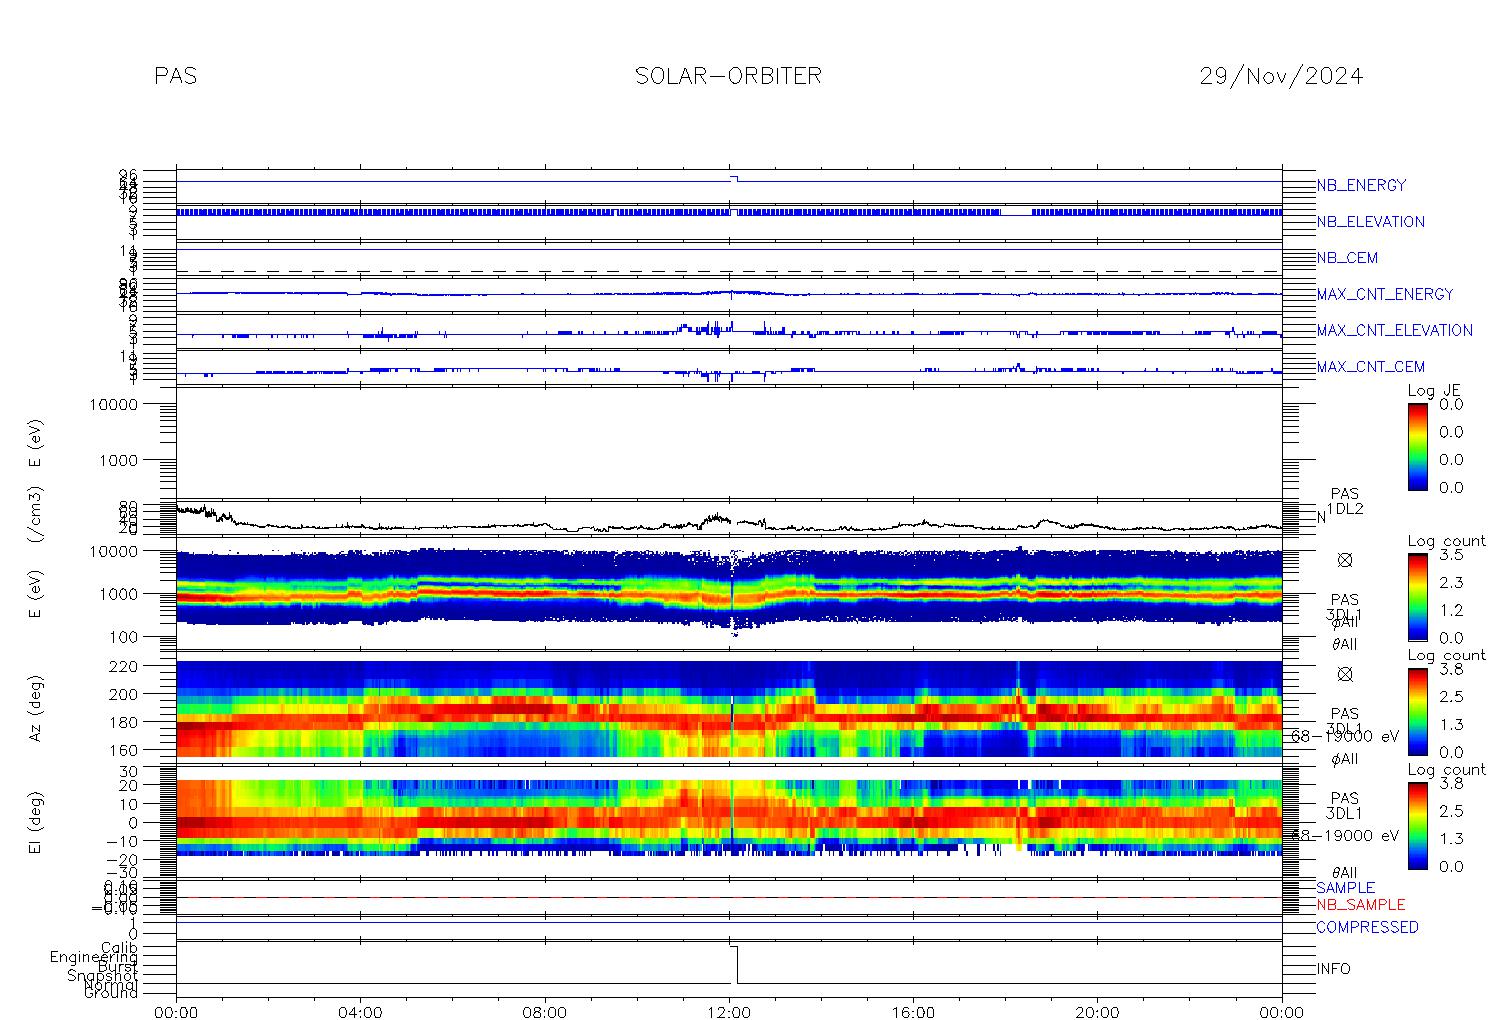1512x1020 pixels.
Task: Click the SOLAR-ORBITER heading
Action: (x=728, y=76)
